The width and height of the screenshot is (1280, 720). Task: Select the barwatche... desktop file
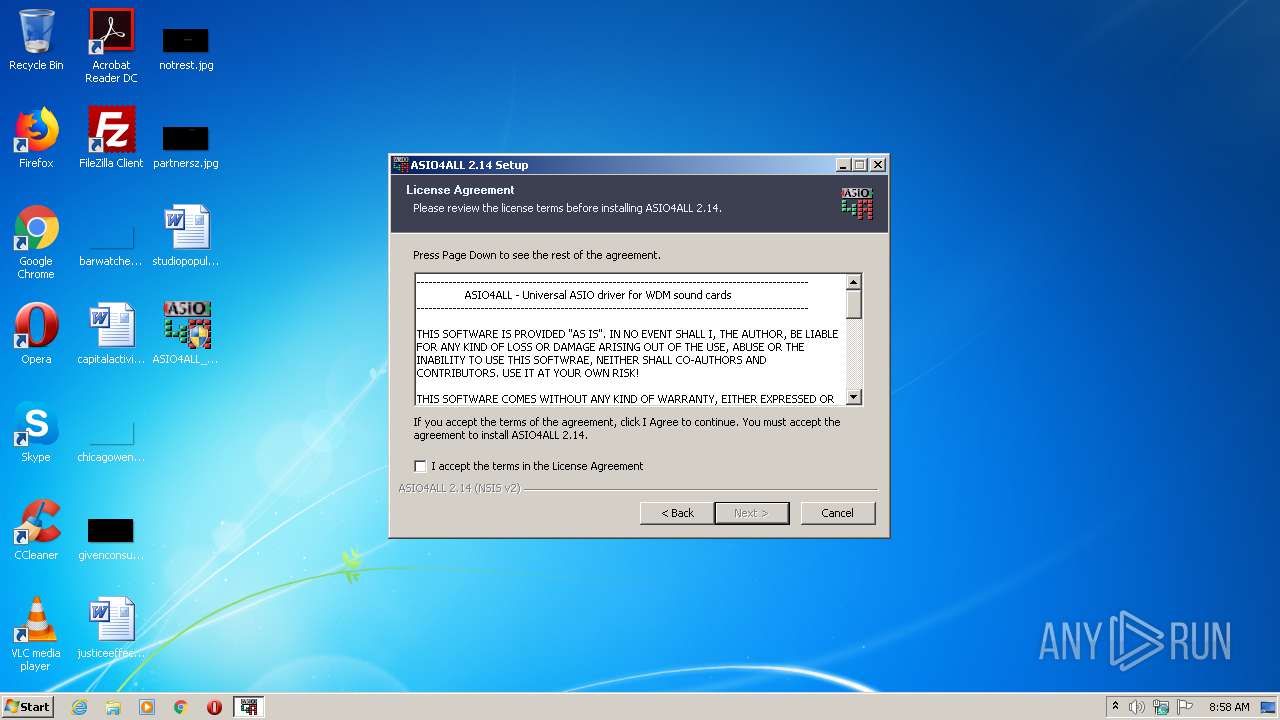(111, 247)
